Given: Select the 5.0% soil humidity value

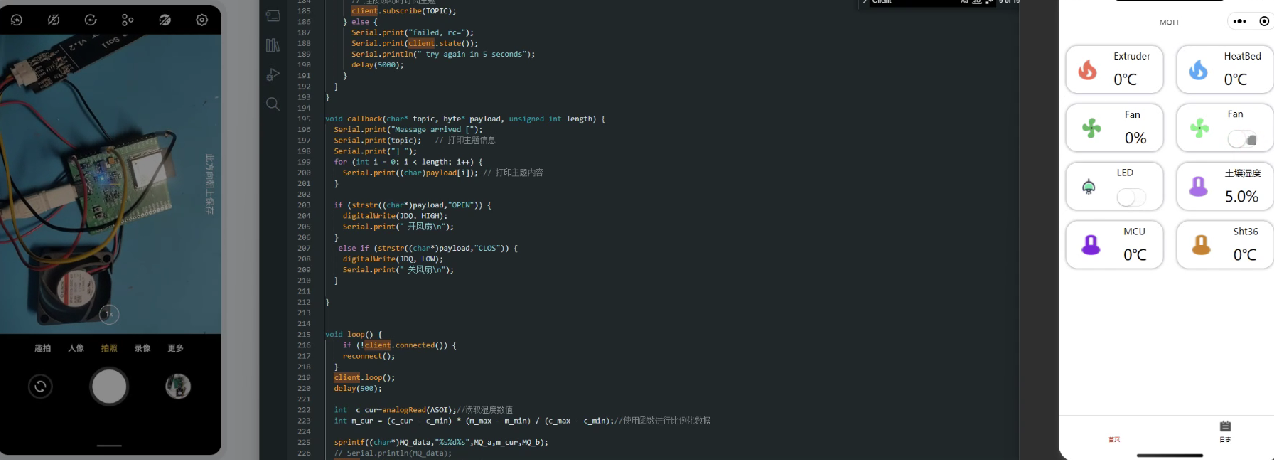Looking at the screenshot, I should tap(1241, 197).
